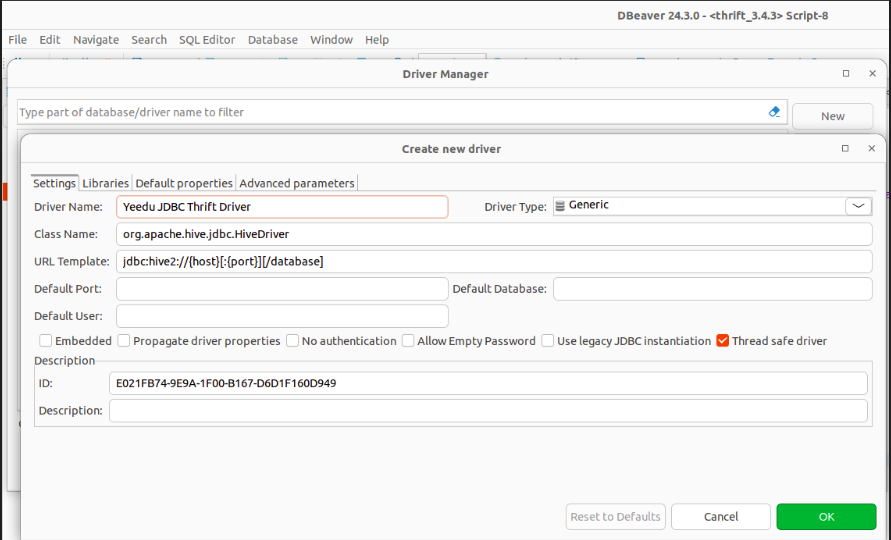Image resolution: width=891 pixels, height=540 pixels.
Task: Open the Window menu
Action: 331,40
